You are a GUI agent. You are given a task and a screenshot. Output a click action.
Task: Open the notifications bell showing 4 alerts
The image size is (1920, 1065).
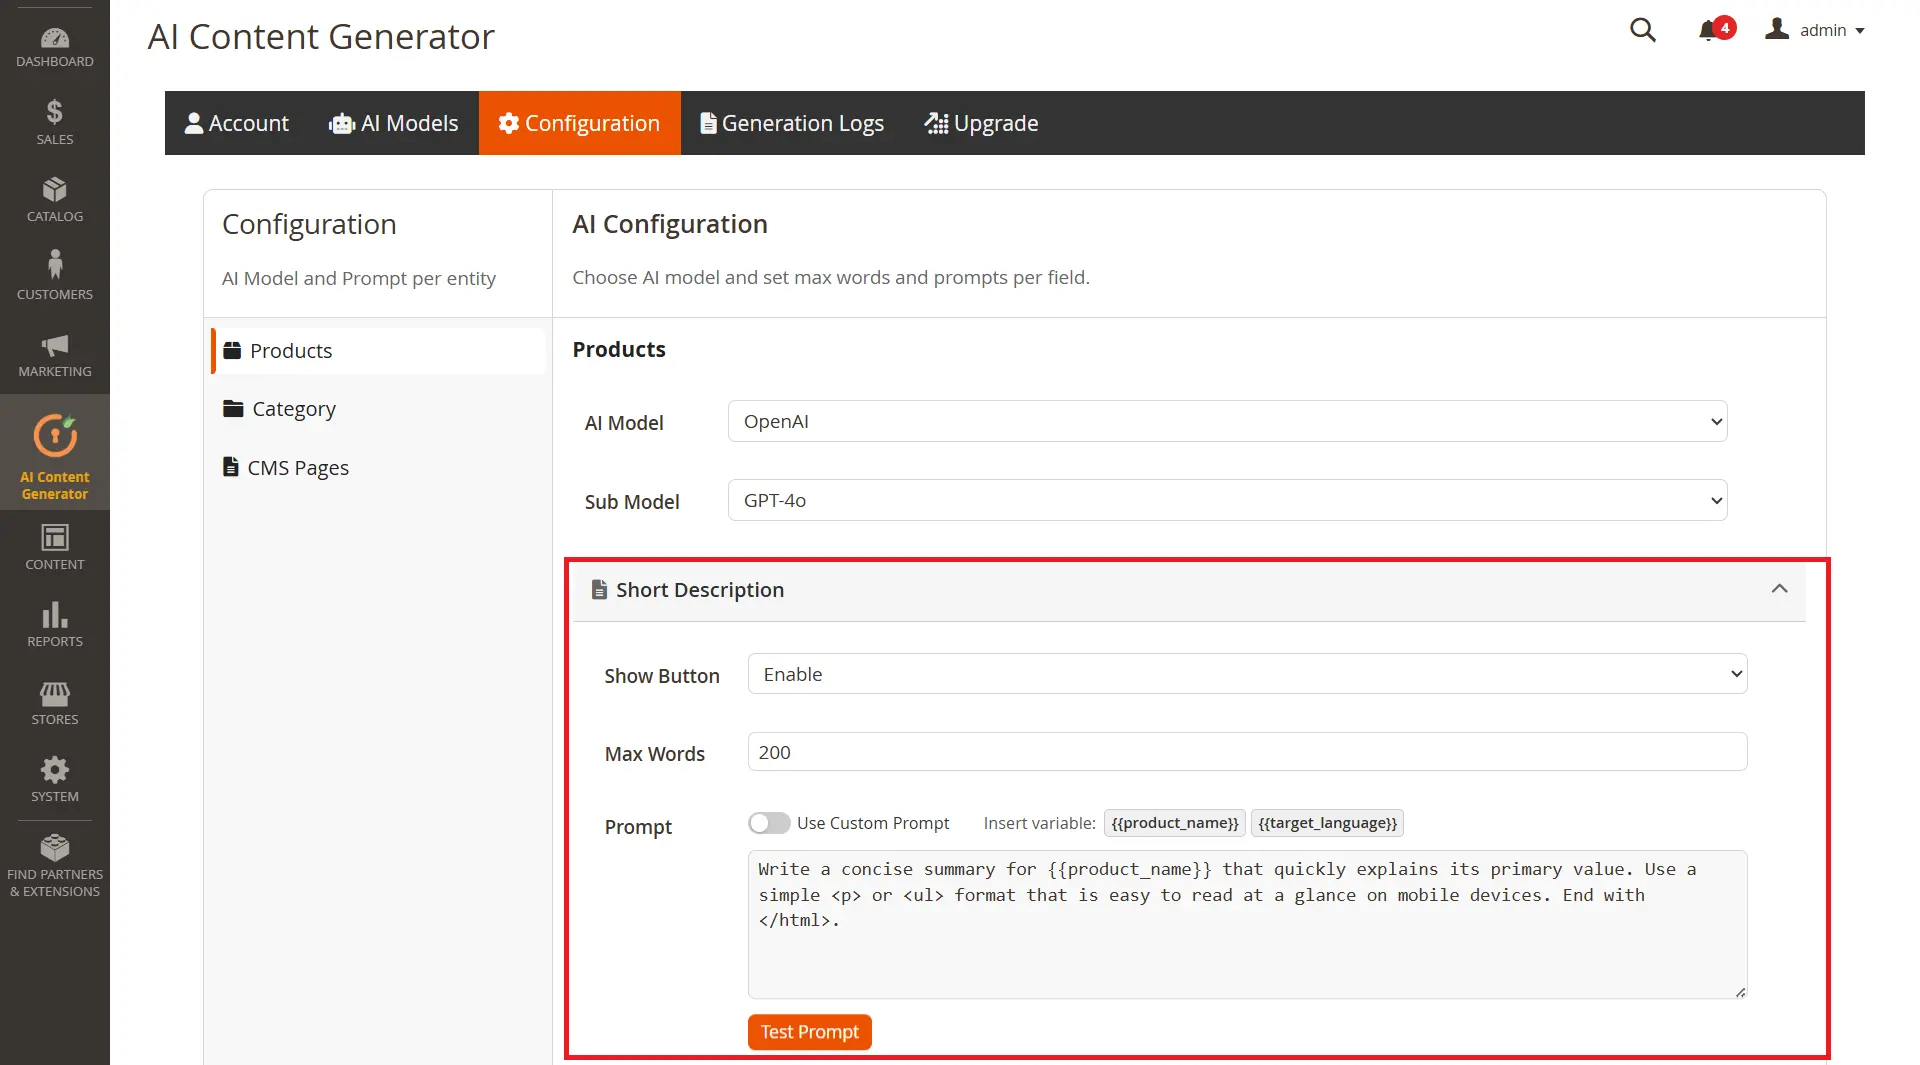coord(1710,30)
